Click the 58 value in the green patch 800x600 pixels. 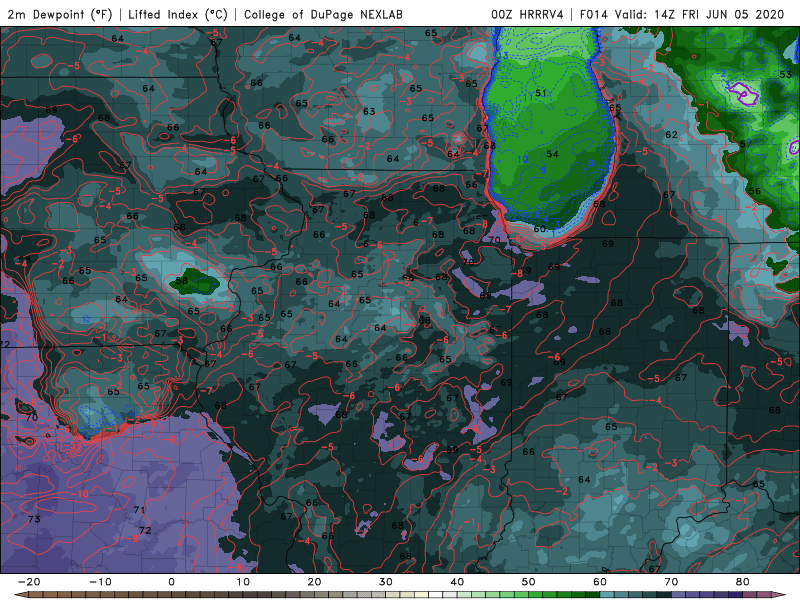[182, 280]
